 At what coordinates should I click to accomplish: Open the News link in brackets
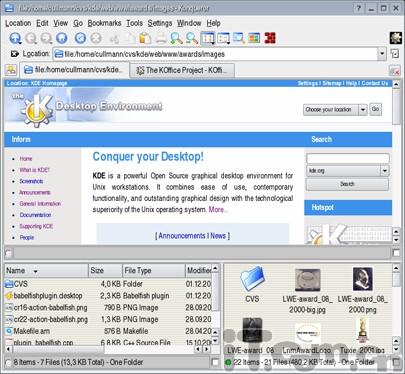218,236
